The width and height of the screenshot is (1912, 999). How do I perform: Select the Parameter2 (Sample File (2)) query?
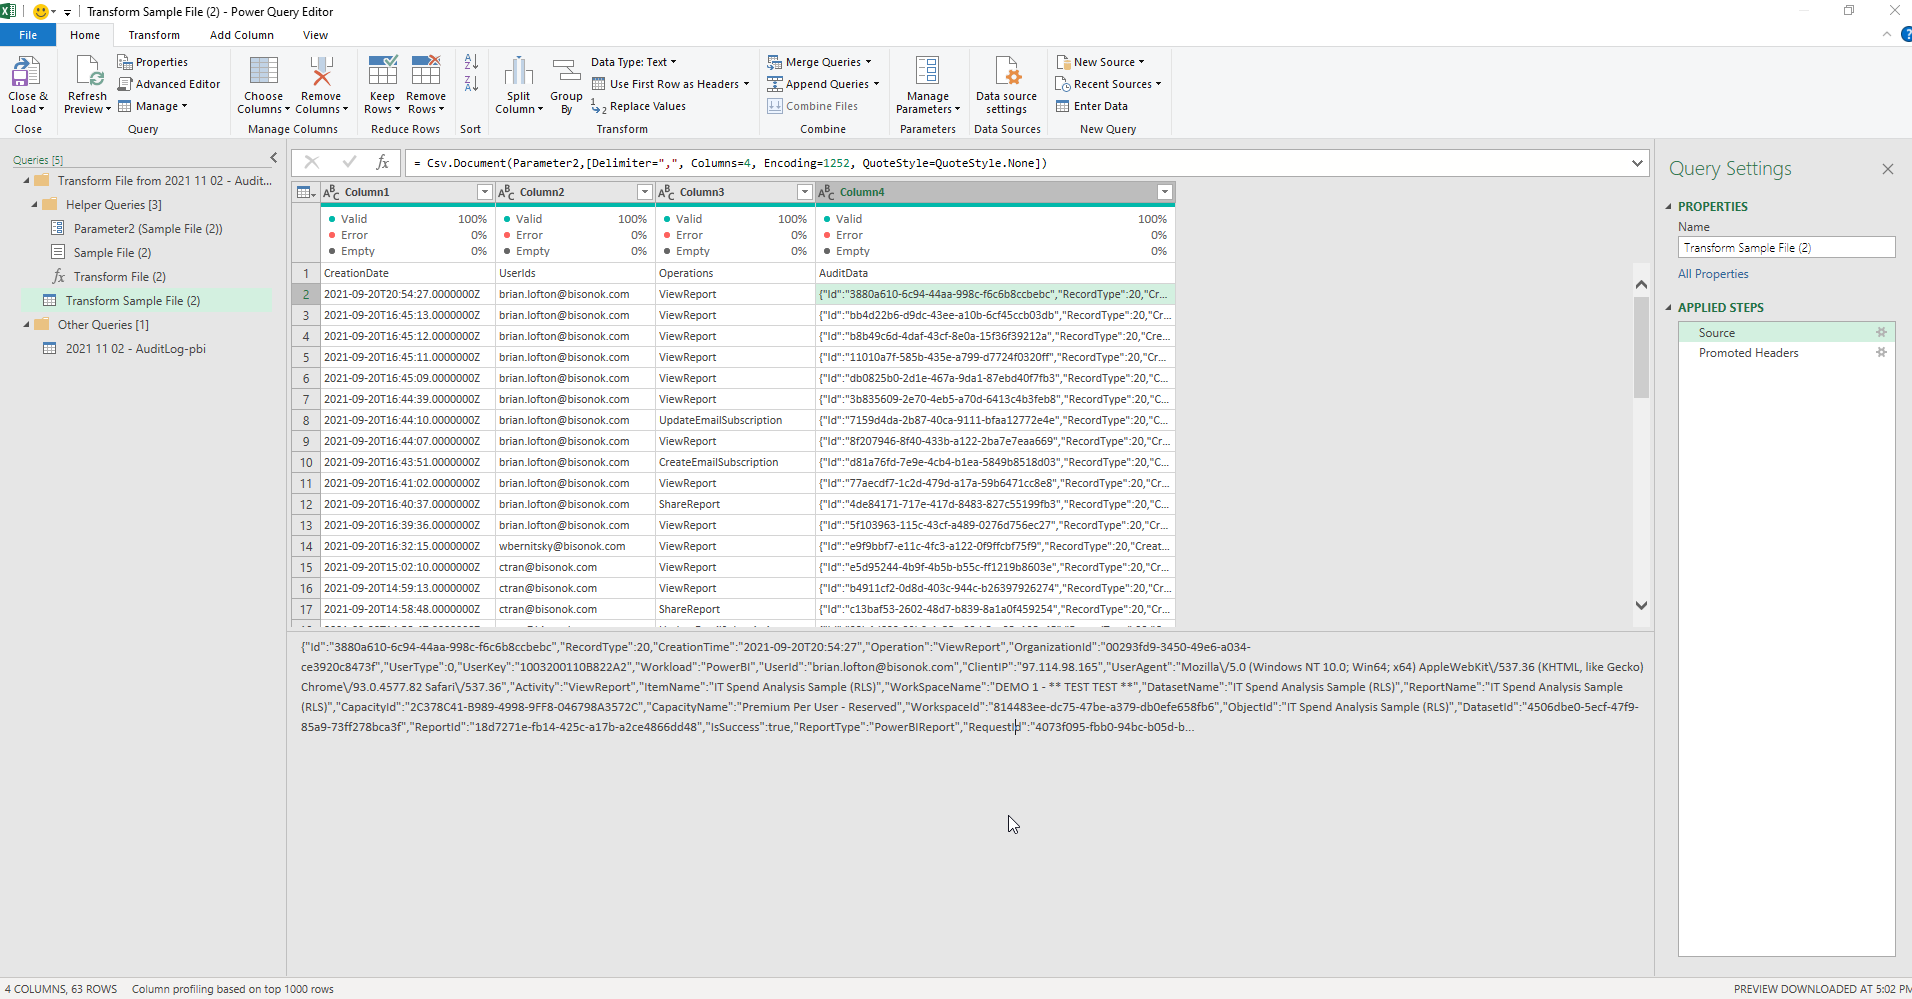(148, 229)
